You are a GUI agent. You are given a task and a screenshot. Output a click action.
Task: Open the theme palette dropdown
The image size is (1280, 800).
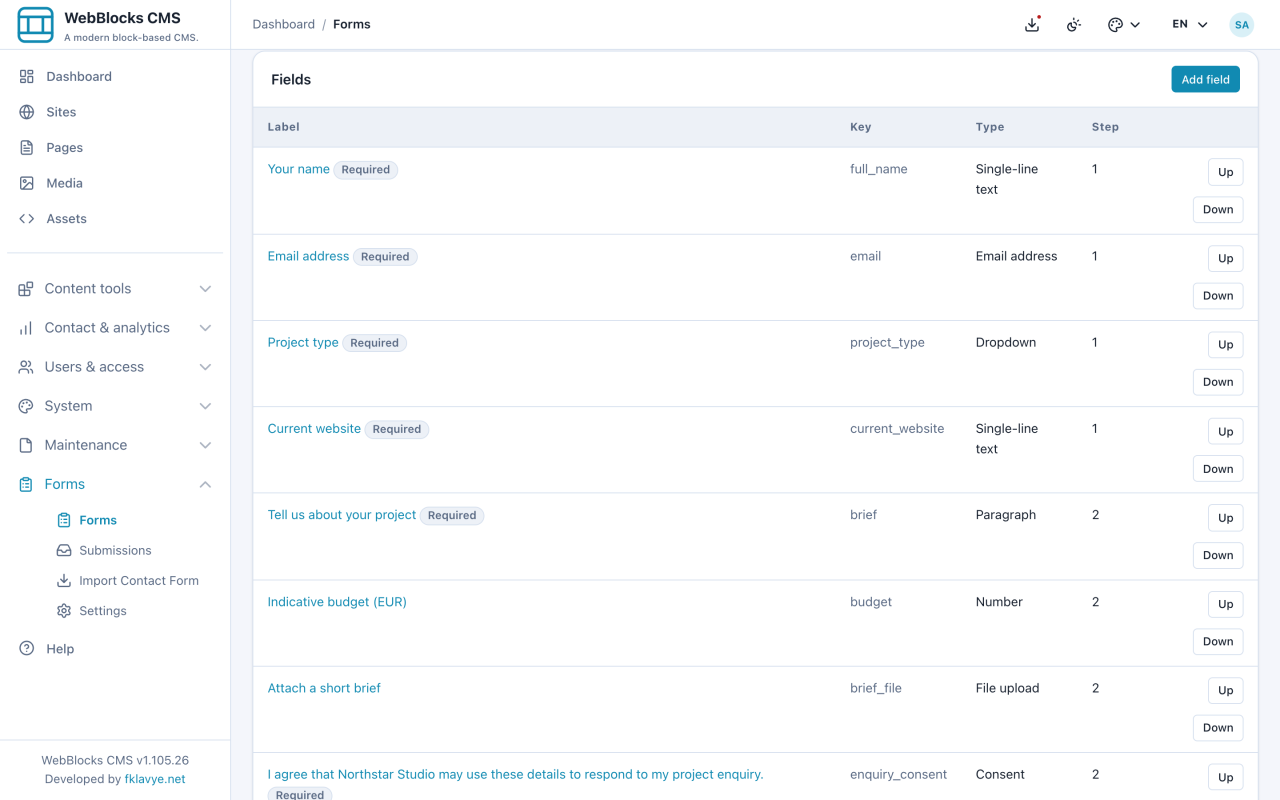(x=1124, y=24)
